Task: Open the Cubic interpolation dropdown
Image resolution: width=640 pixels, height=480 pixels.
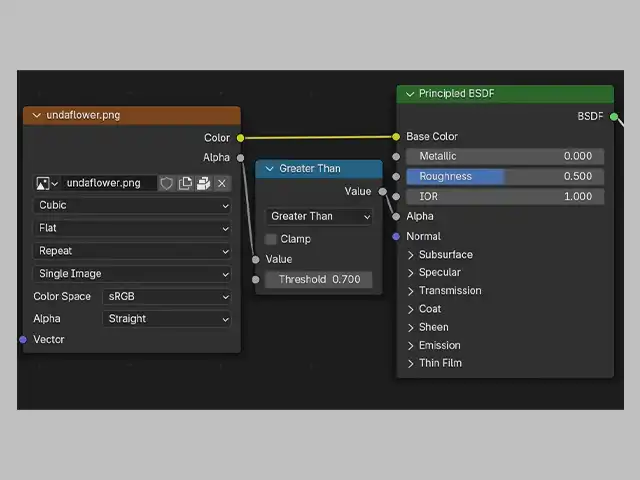Action: 132,205
